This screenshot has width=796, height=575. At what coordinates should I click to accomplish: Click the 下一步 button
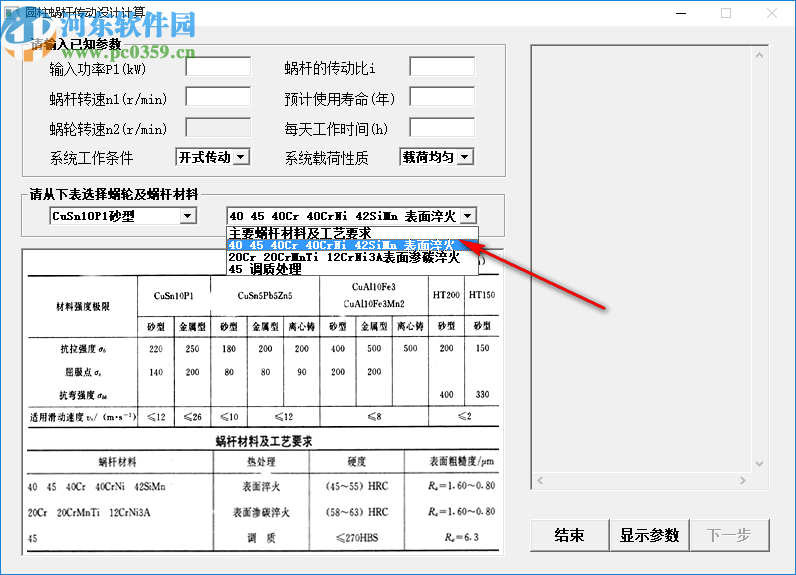(729, 535)
